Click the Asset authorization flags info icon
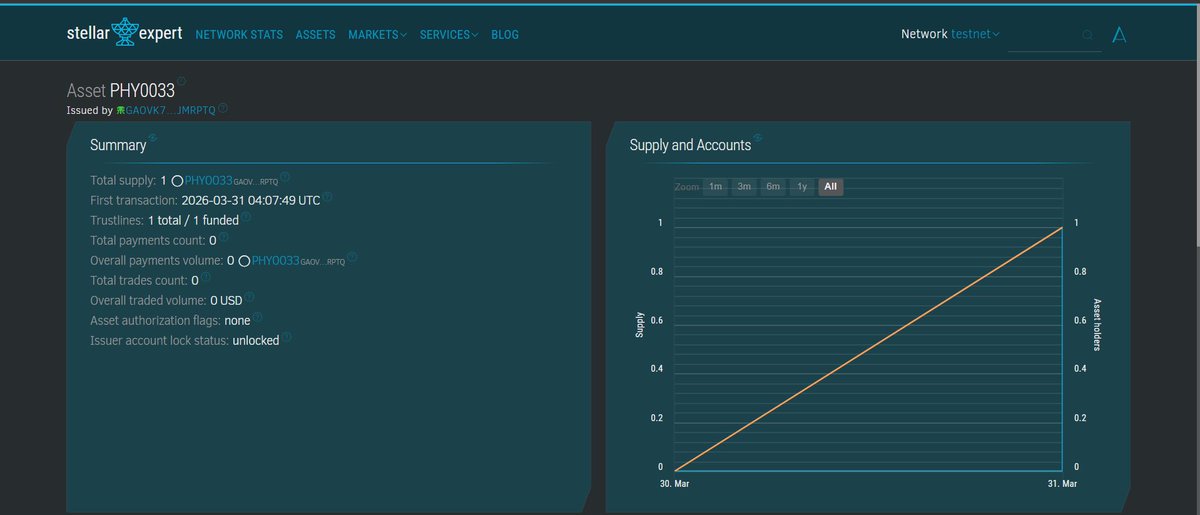 pos(258,317)
